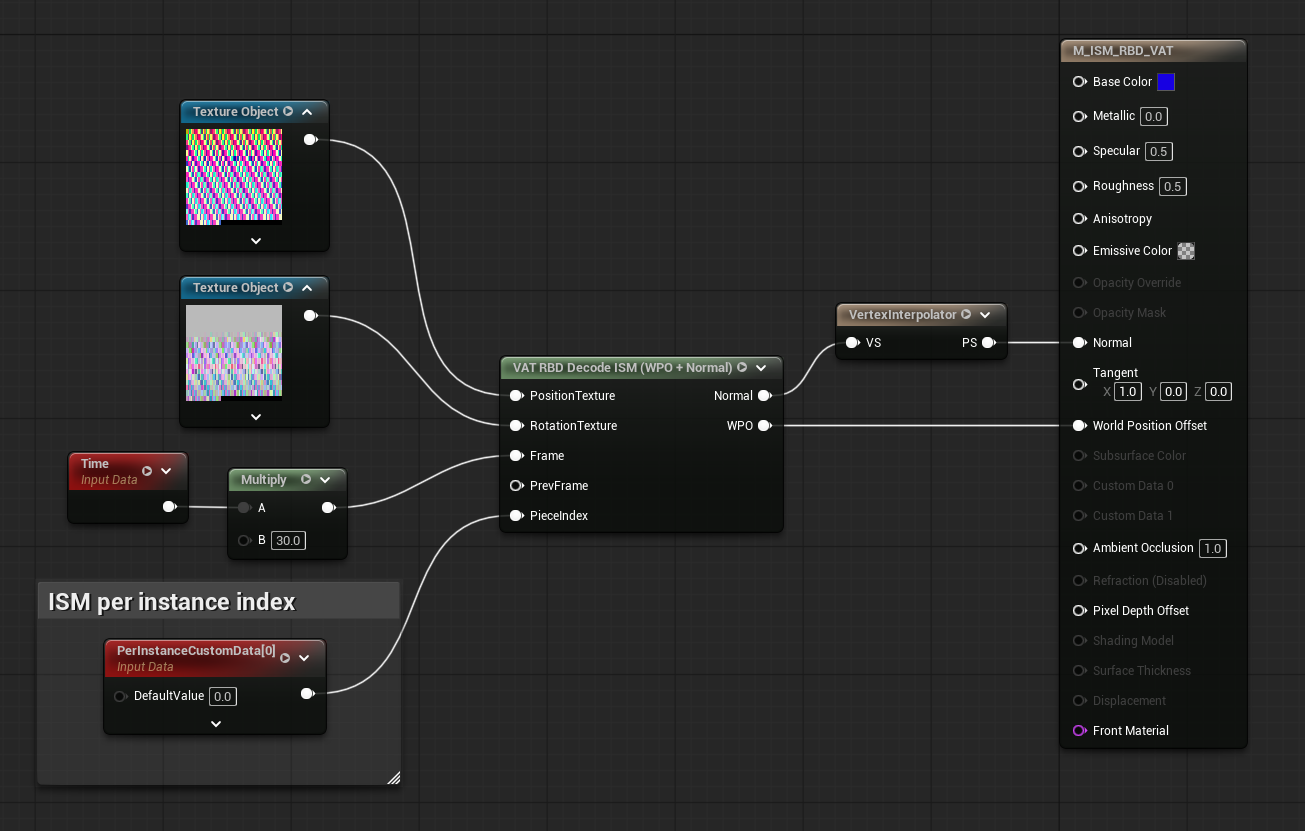Image resolution: width=1305 pixels, height=831 pixels.
Task: Toggle preview icon on PositionTexture's Texture Object node
Action: click(288, 112)
